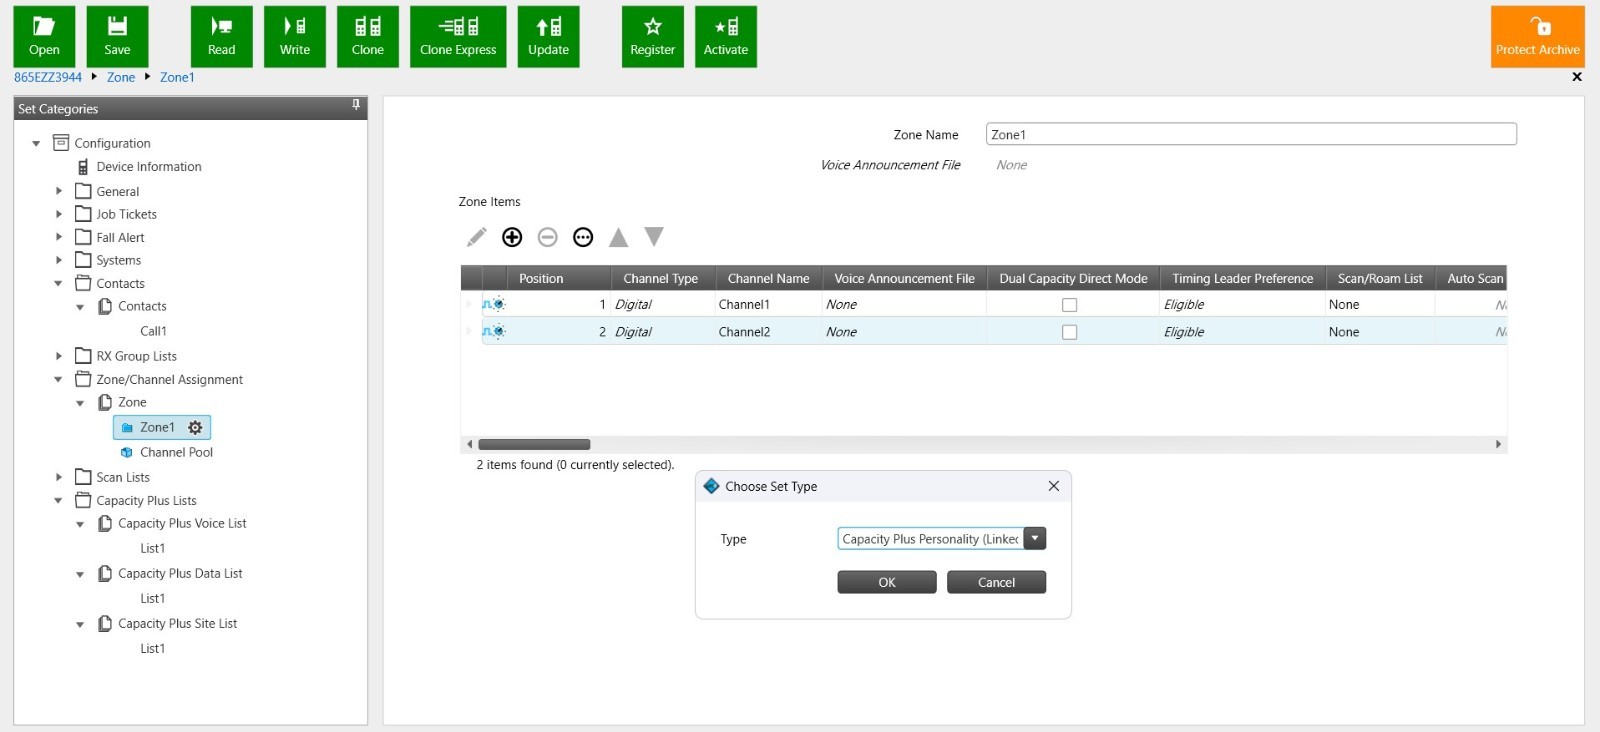Select Channel Pool in the tree
This screenshot has width=1600, height=732.
(x=176, y=453)
